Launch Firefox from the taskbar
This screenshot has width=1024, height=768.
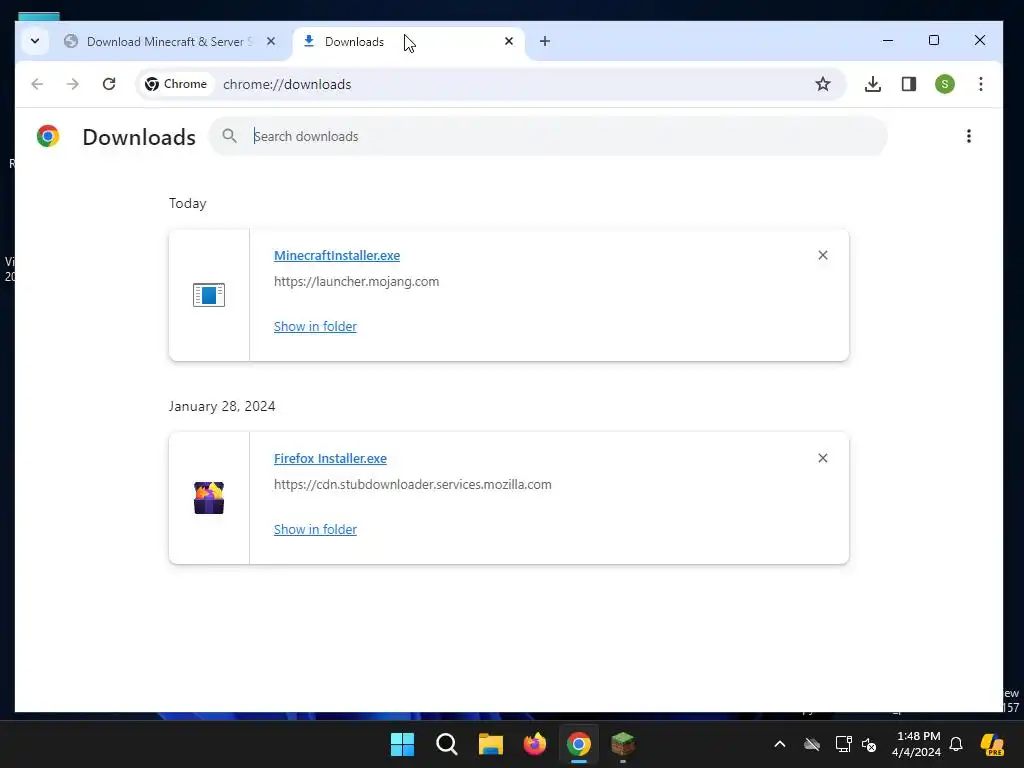point(535,744)
